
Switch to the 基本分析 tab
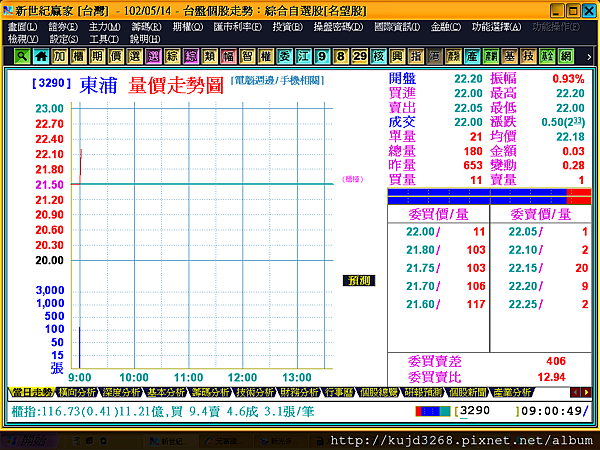tap(165, 392)
